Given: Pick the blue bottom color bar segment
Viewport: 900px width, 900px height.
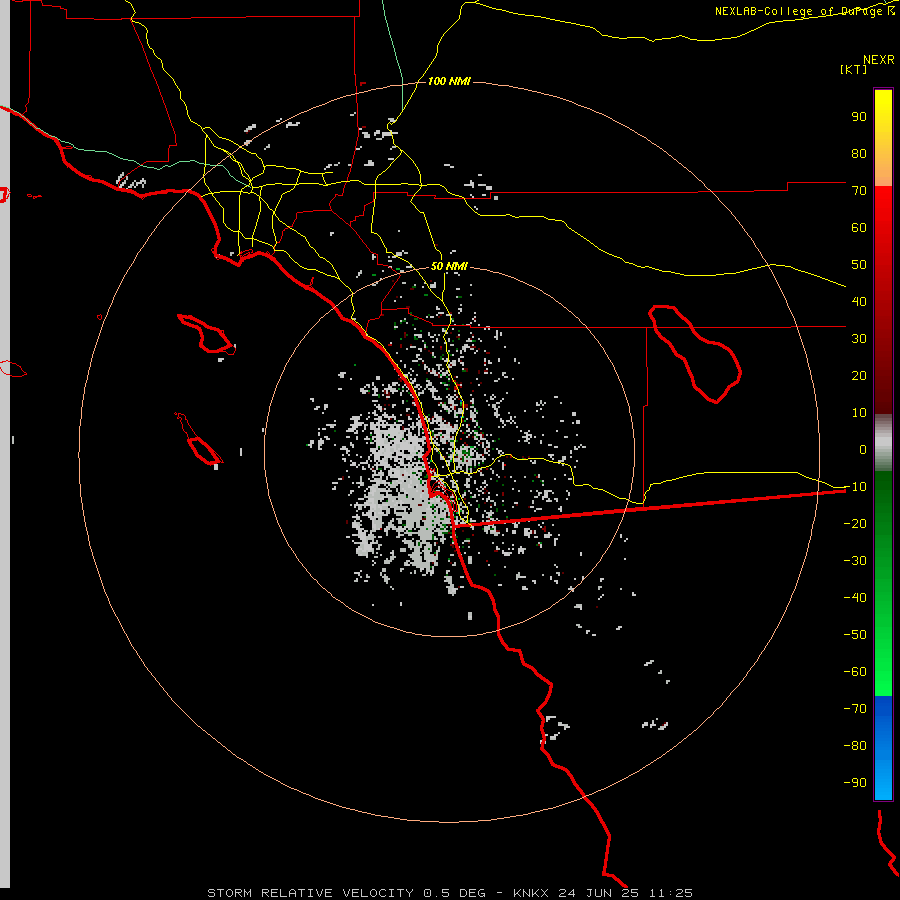Looking at the screenshot, I should coord(883,748).
